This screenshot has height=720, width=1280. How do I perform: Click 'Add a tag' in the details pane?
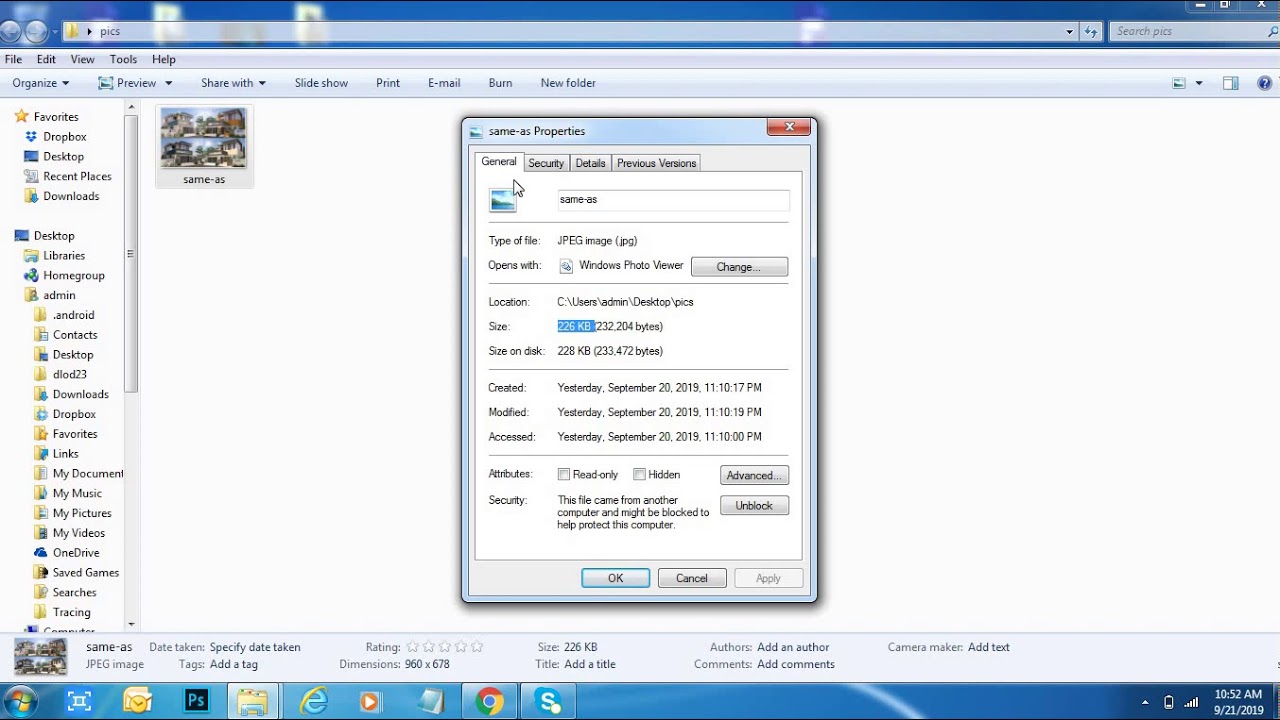tap(233, 664)
